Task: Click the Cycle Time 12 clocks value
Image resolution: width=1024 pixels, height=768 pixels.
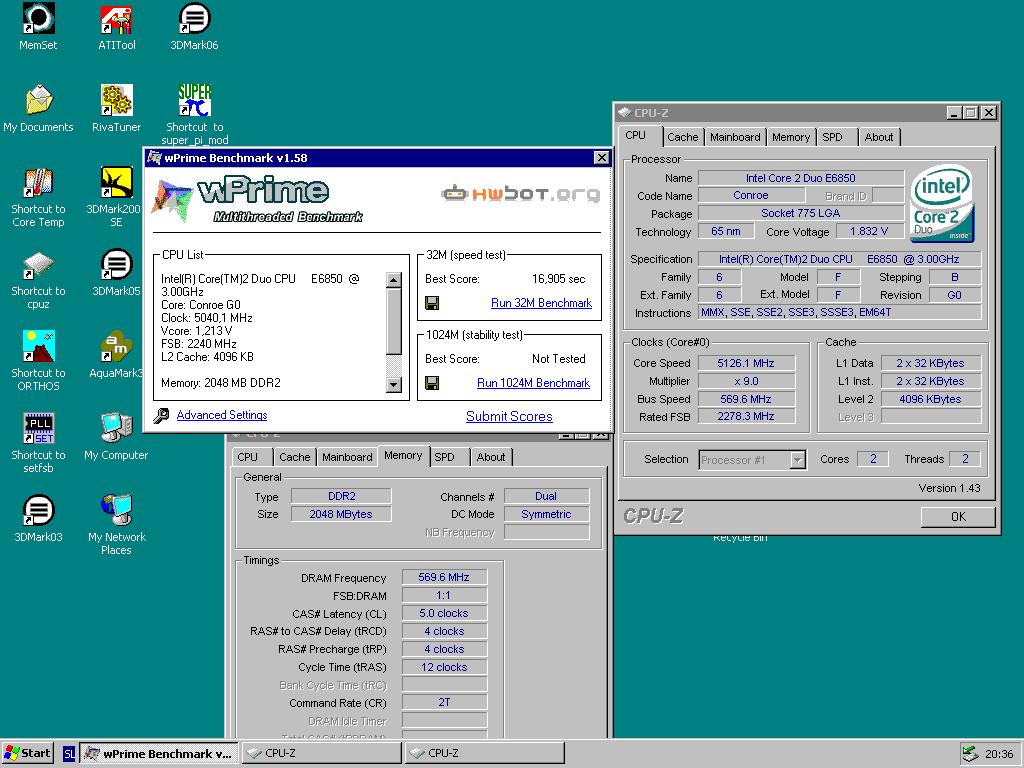Action: click(x=444, y=667)
